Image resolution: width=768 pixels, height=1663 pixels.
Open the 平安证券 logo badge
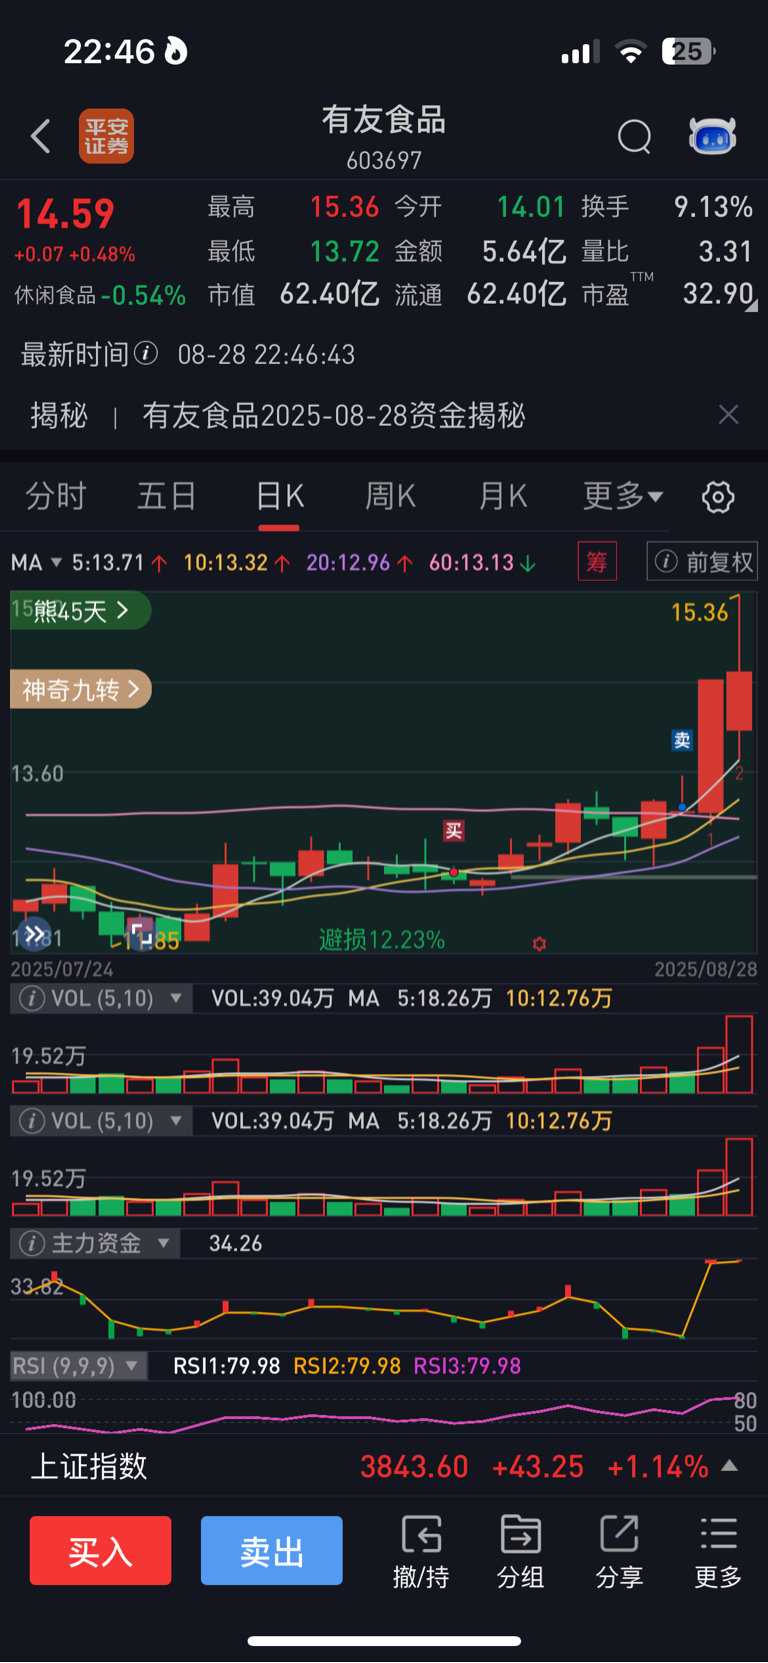(x=106, y=136)
